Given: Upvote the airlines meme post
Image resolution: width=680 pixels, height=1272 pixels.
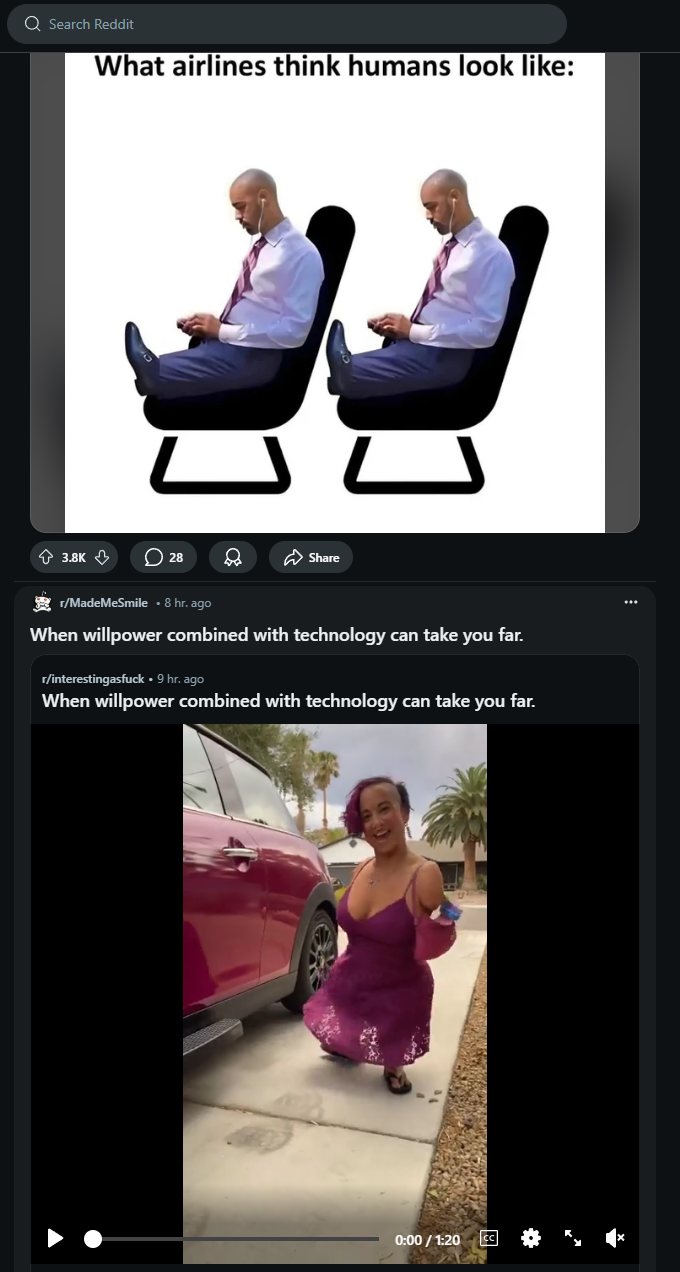Looking at the screenshot, I should pos(46,557).
